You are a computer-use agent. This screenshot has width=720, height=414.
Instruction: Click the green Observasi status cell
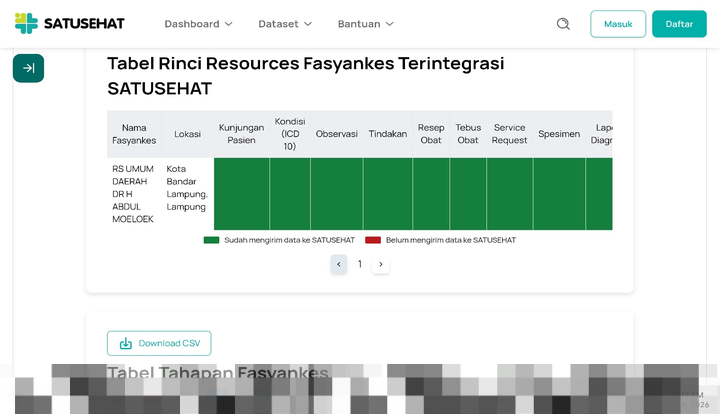336,194
